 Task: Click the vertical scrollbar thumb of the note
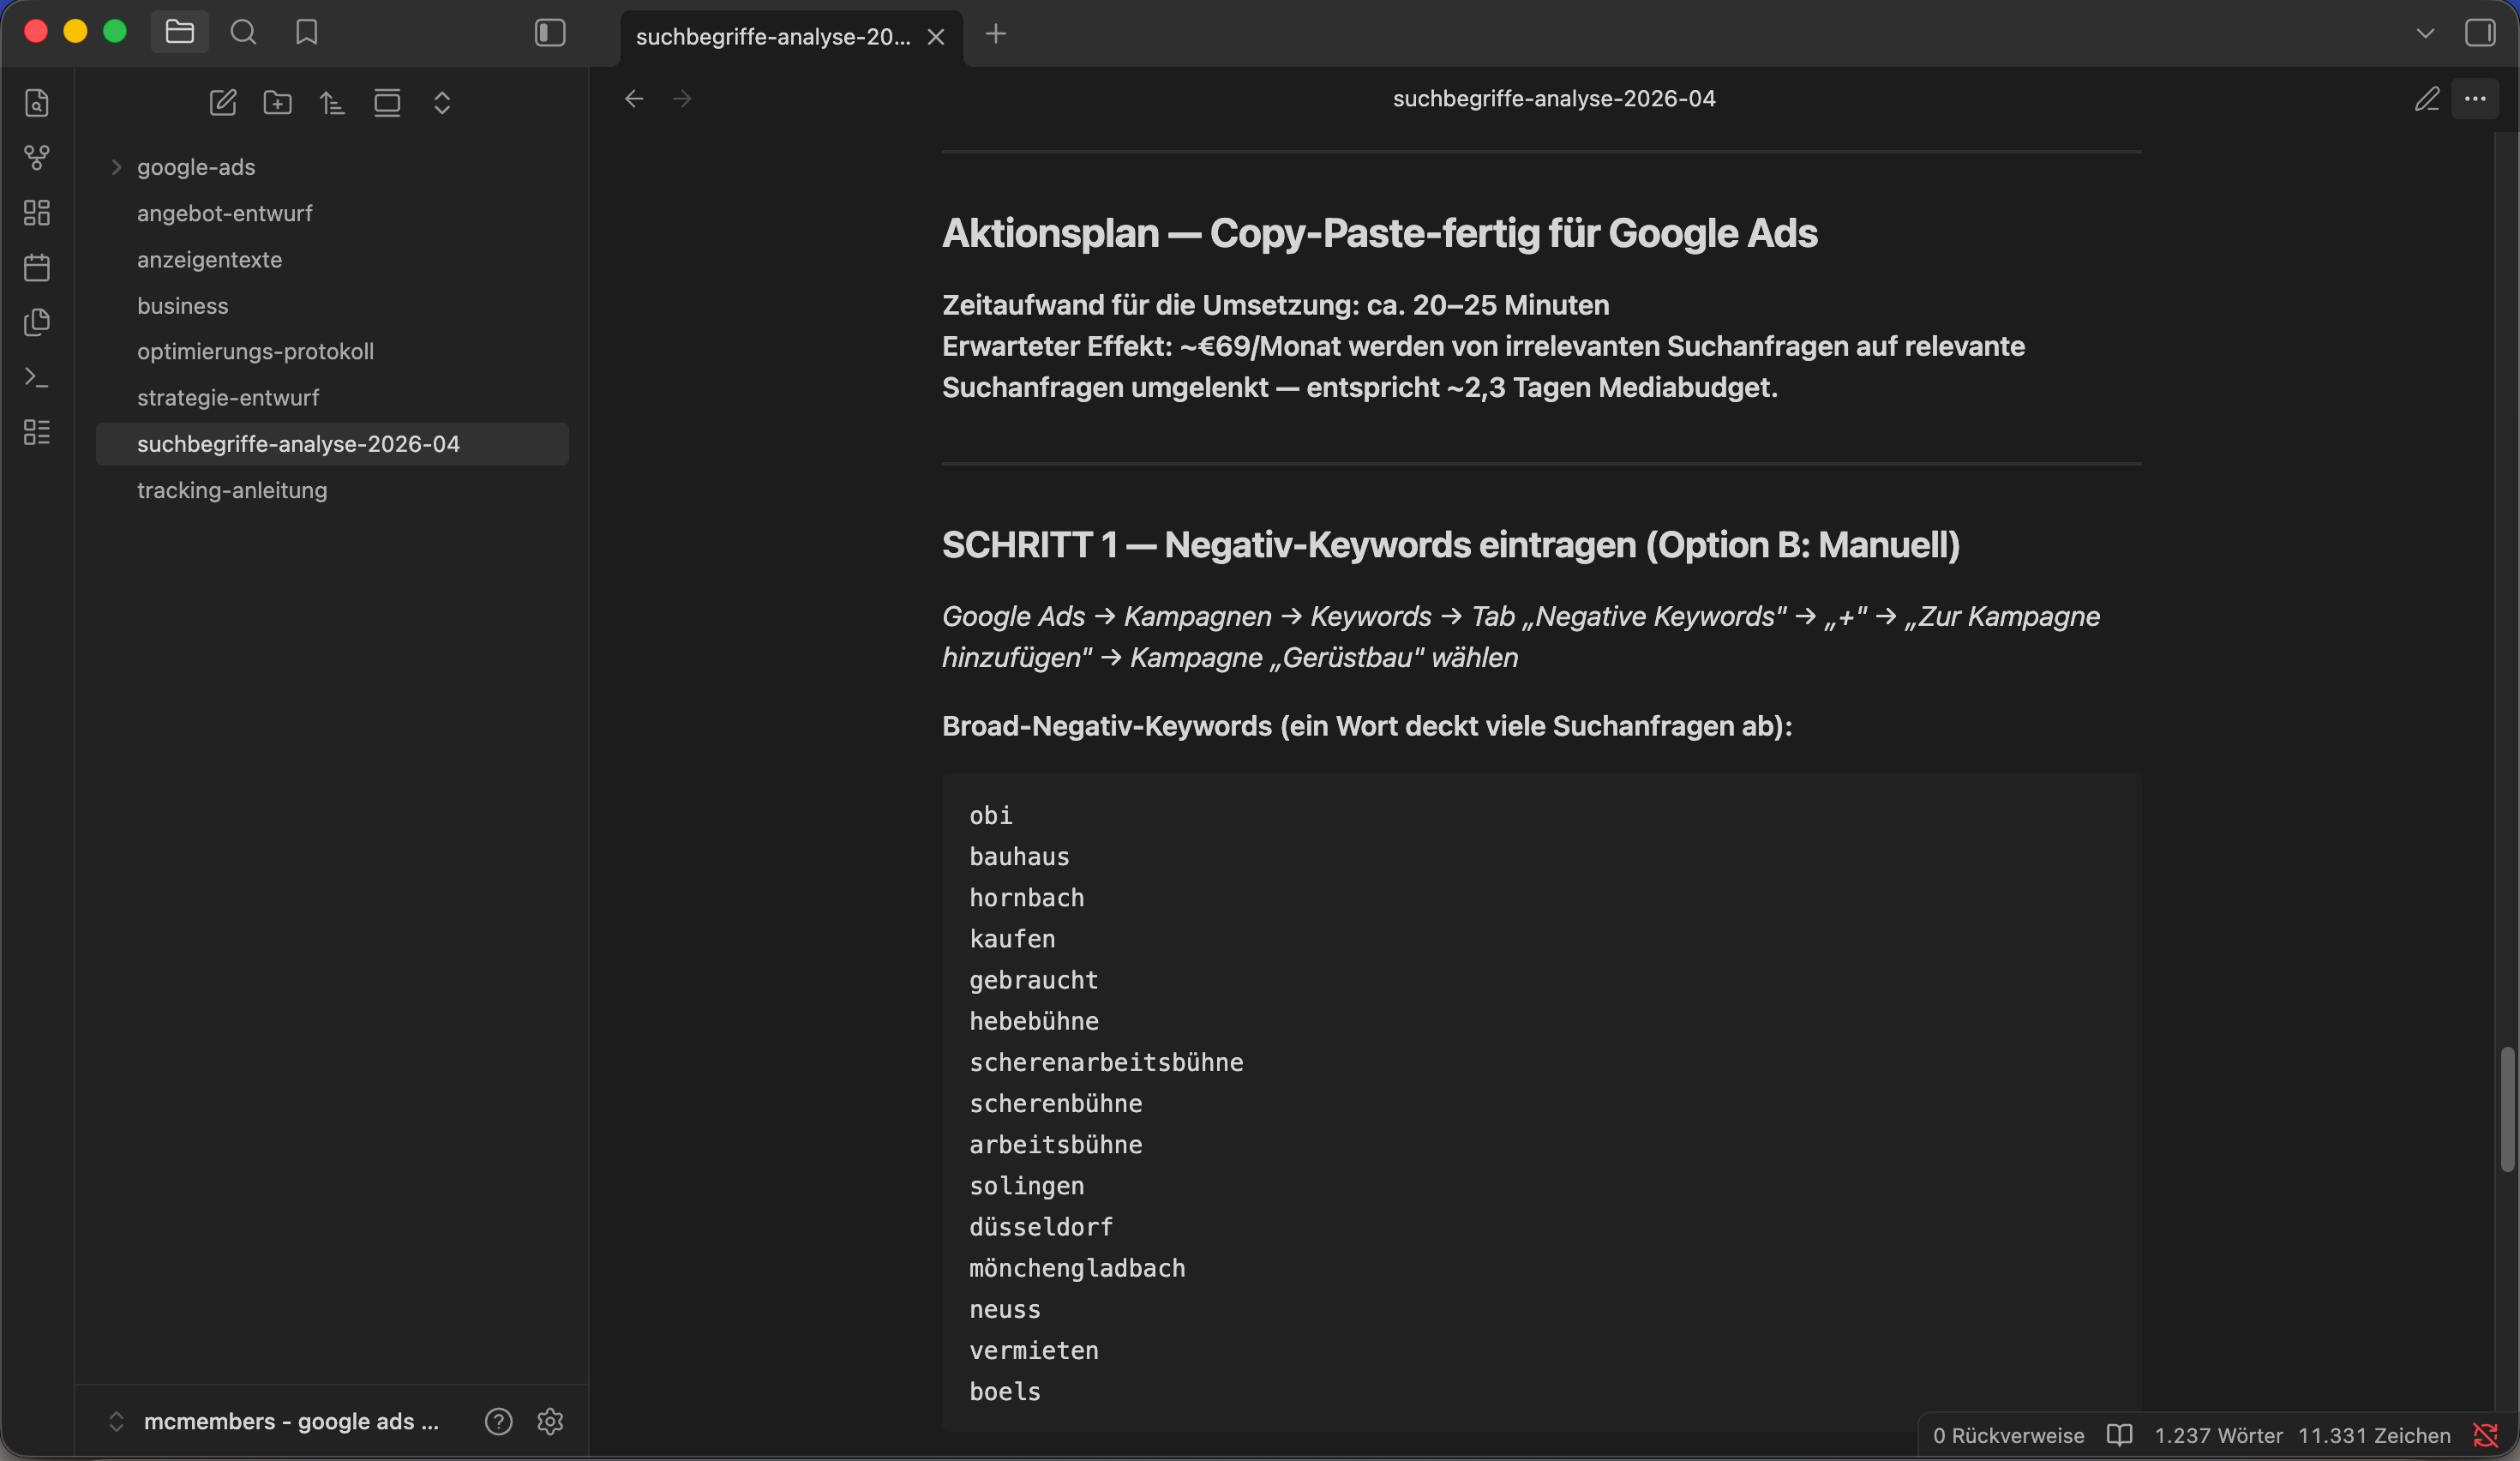pos(2508,1109)
